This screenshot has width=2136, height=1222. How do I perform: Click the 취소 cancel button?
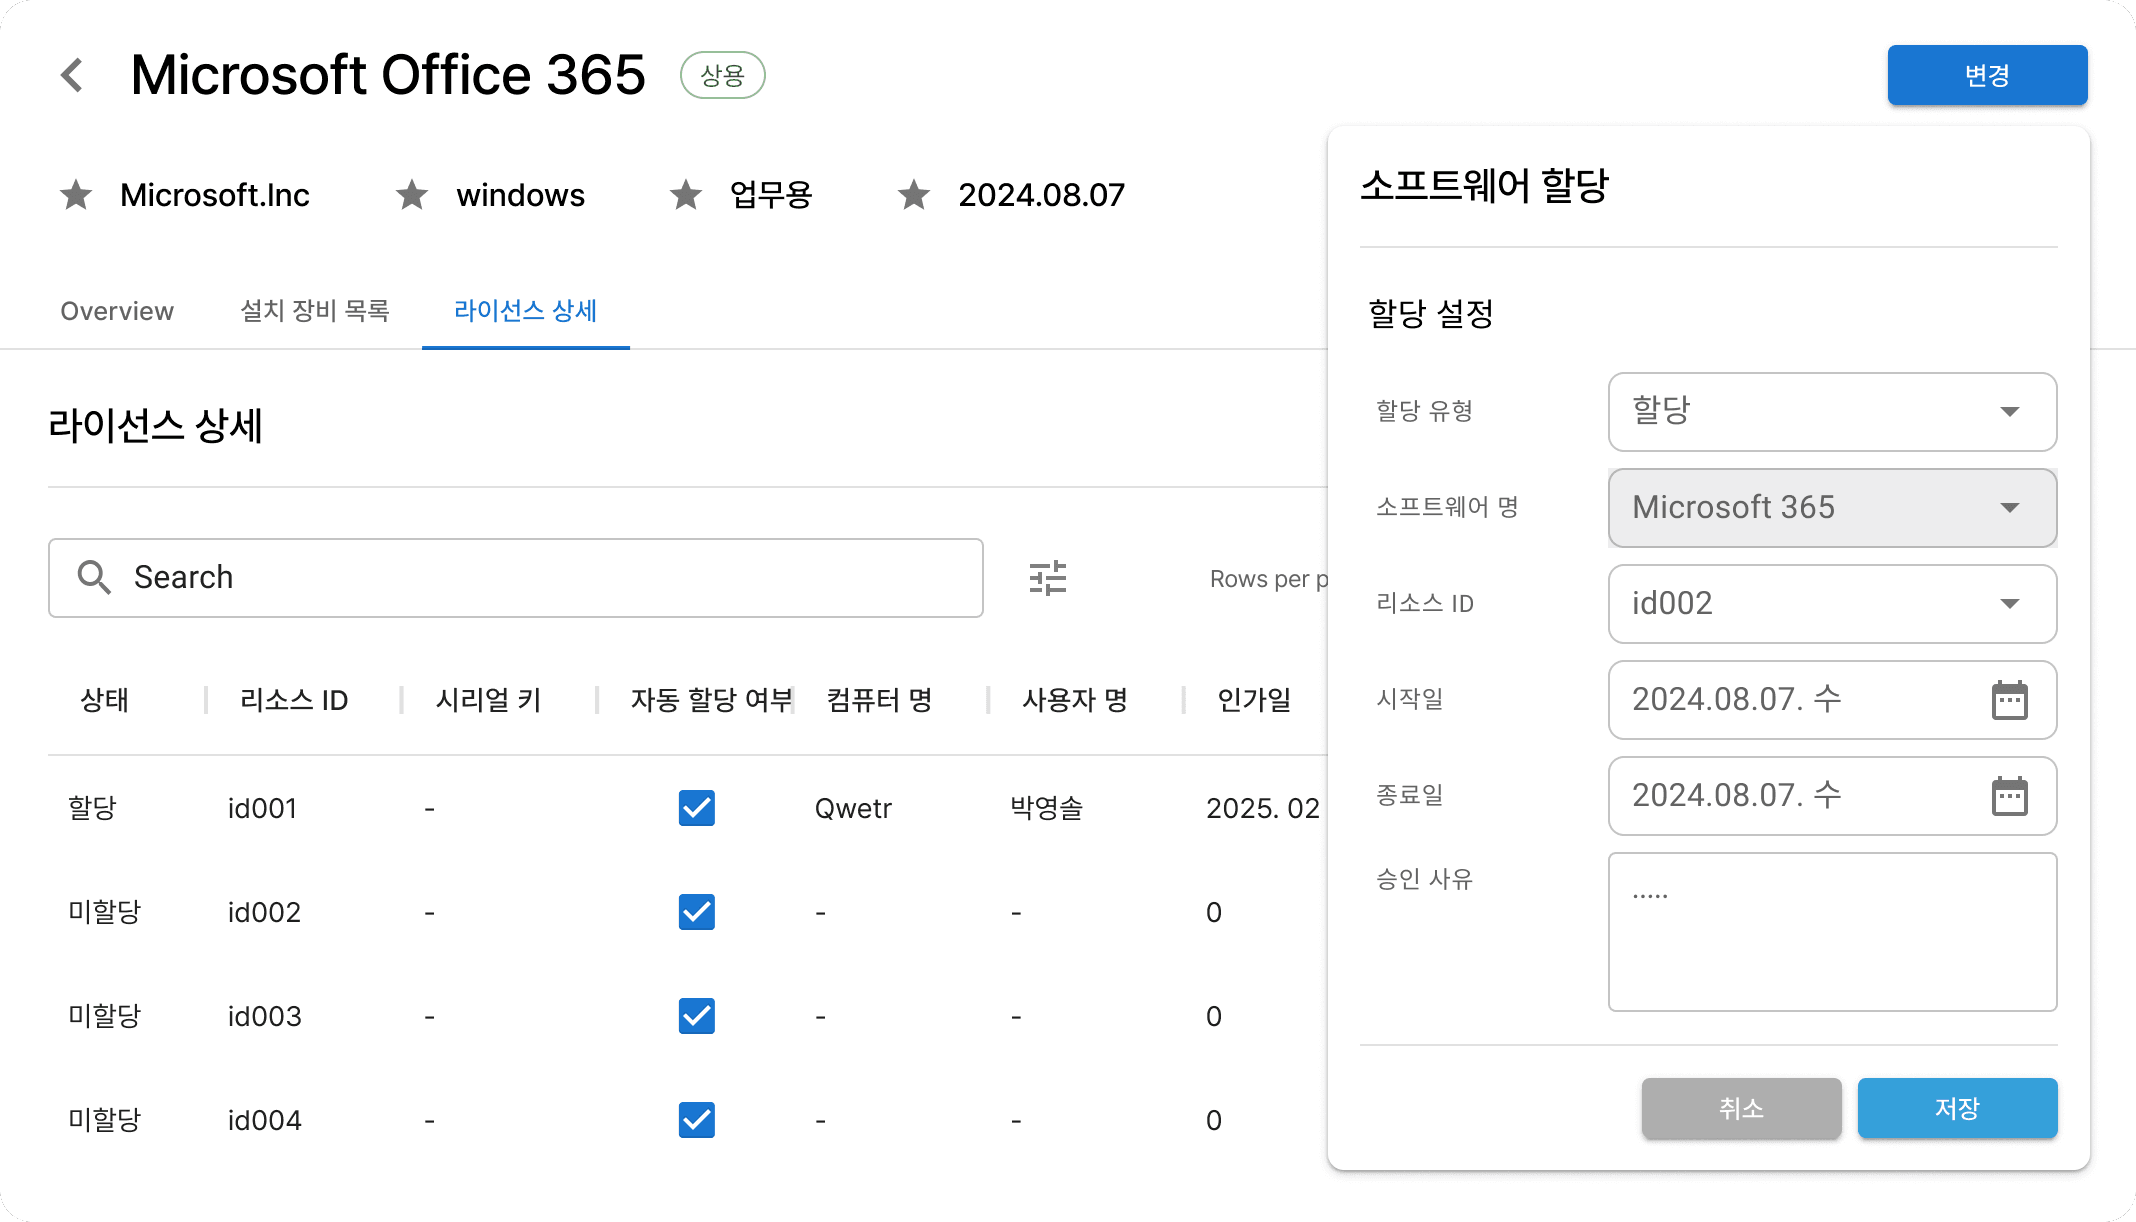pyautogui.click(x=1741, y=1108)
